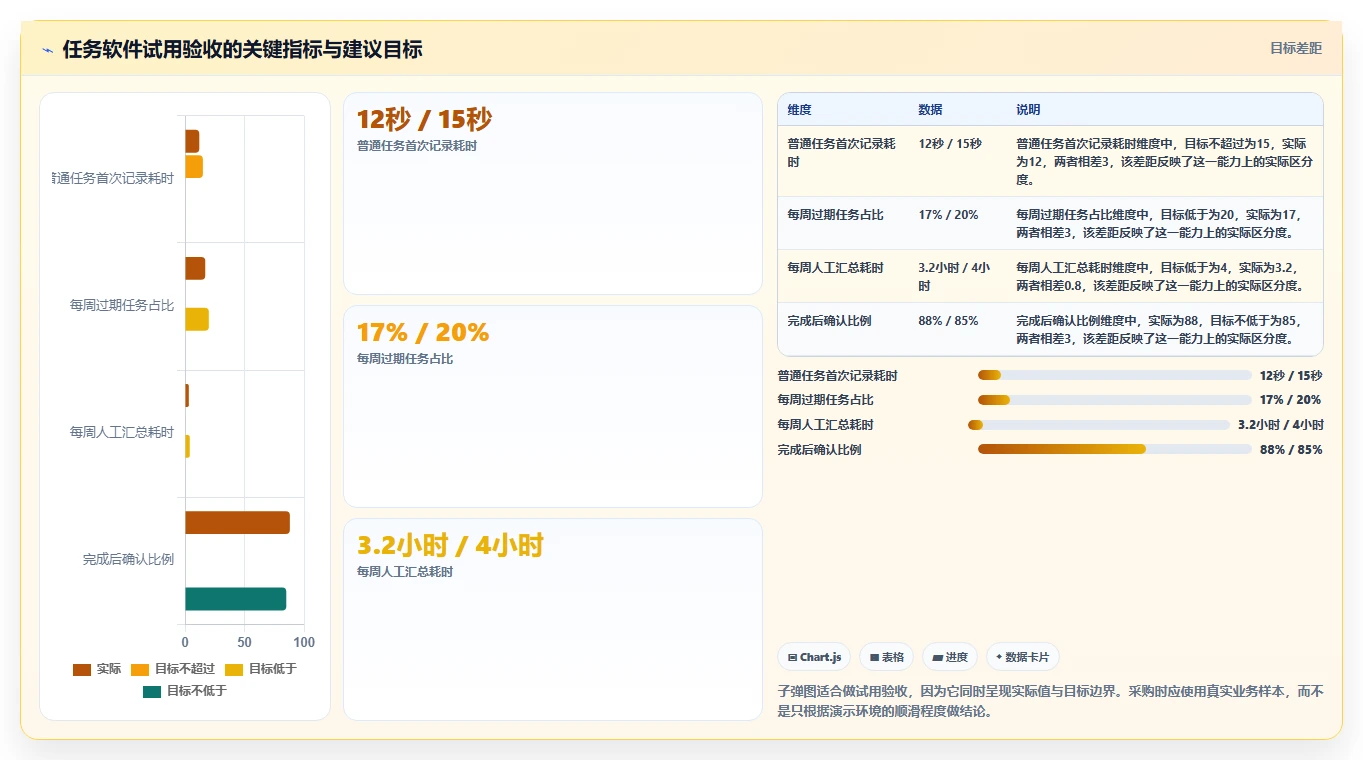This screenshot has height=760, width=1363.
Task: Click table cell 每周人工汇总耗时 in 维度 column
Action: coord(843,276)
